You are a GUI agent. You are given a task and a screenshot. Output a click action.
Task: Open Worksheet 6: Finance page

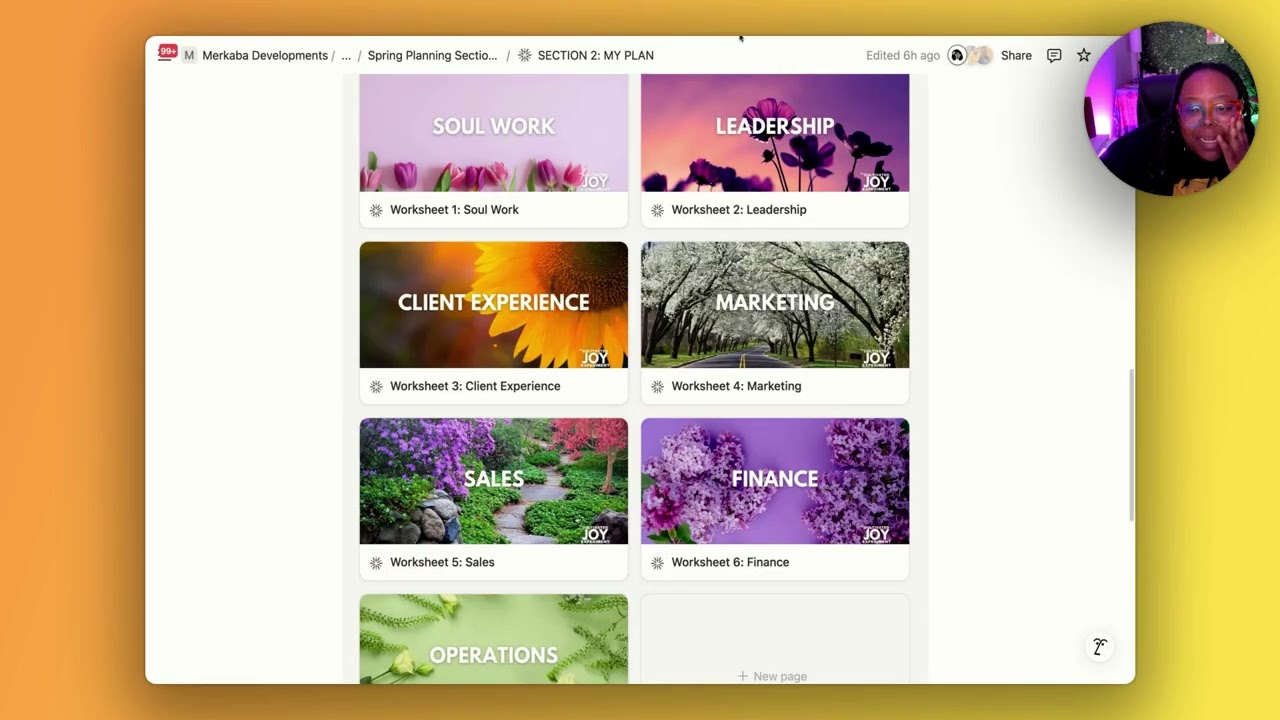coord(730,562)
